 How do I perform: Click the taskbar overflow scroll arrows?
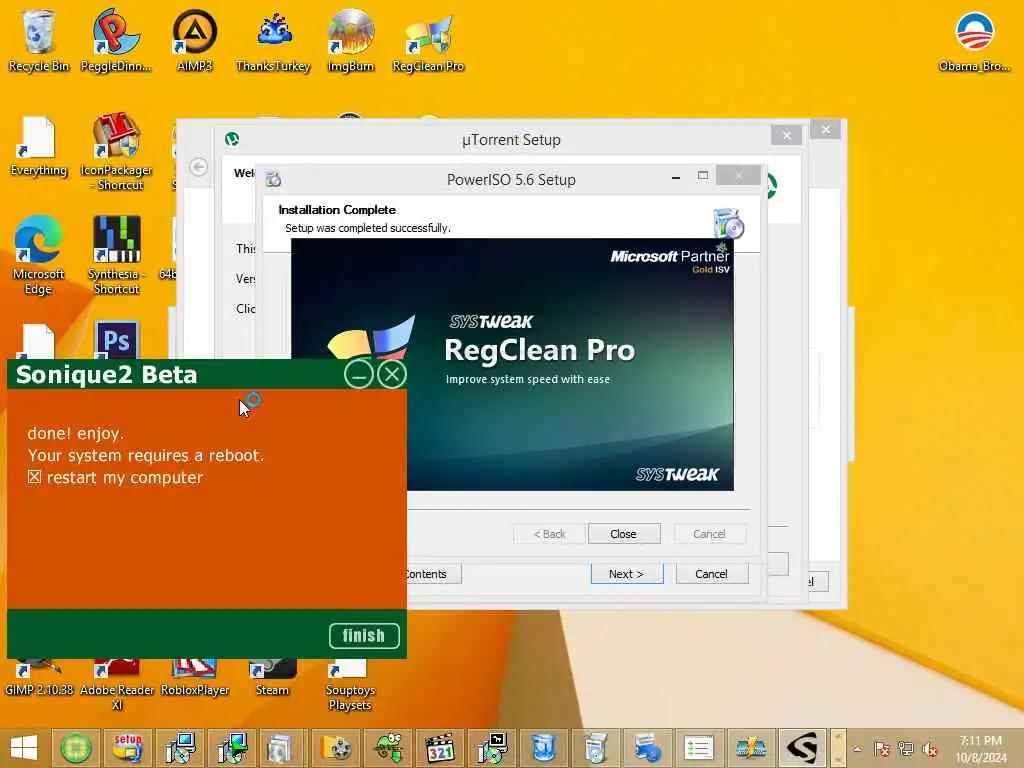tap(839, 748)
